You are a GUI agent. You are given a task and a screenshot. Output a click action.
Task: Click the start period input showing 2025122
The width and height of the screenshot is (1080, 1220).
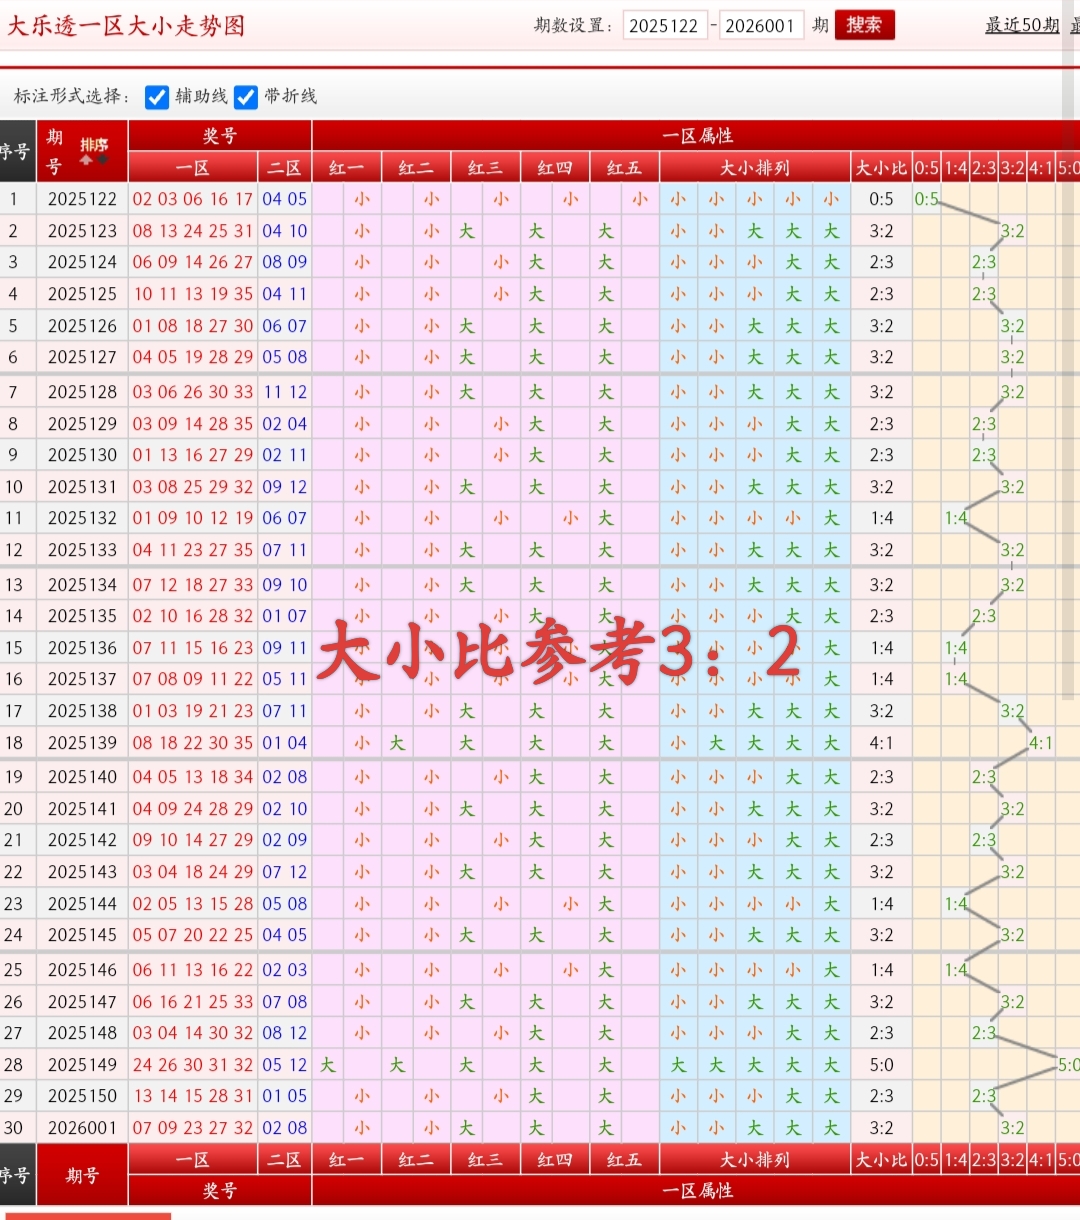point(665,25)
